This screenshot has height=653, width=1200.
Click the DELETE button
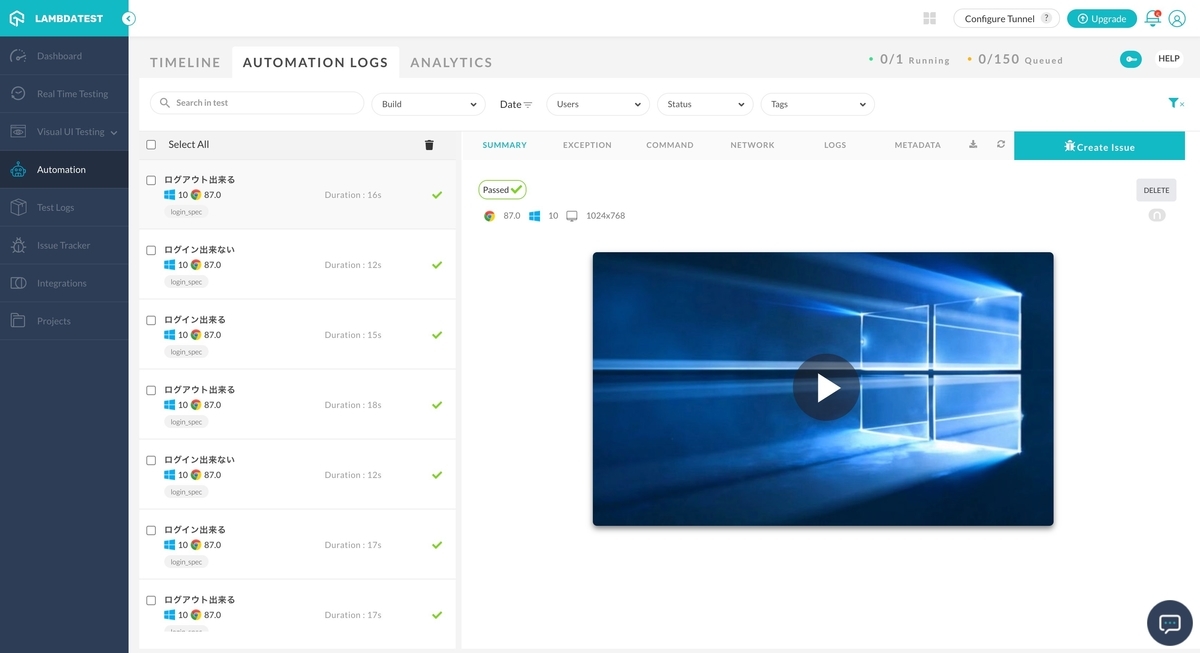[x=1156, y=190]
